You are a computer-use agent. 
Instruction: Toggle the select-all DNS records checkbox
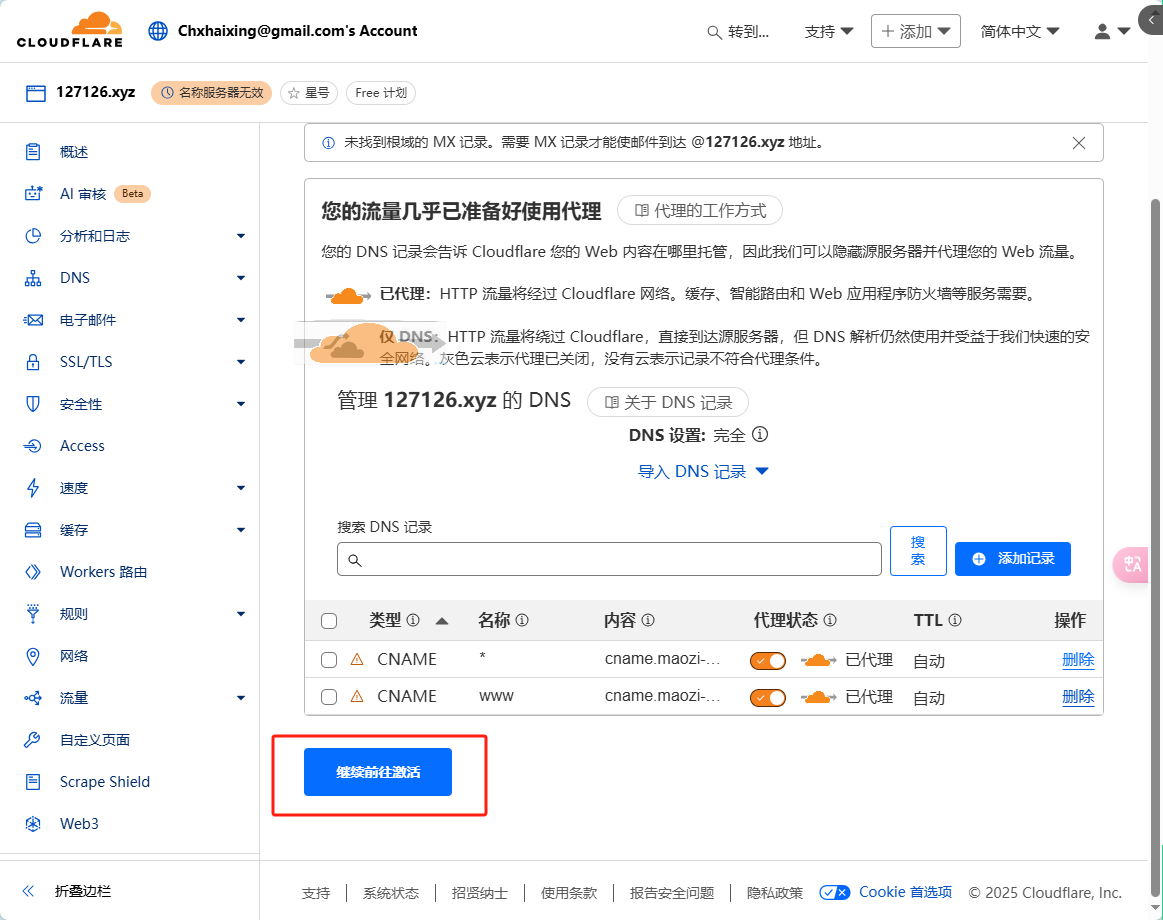pyautogui.click(x=329, y=621)
